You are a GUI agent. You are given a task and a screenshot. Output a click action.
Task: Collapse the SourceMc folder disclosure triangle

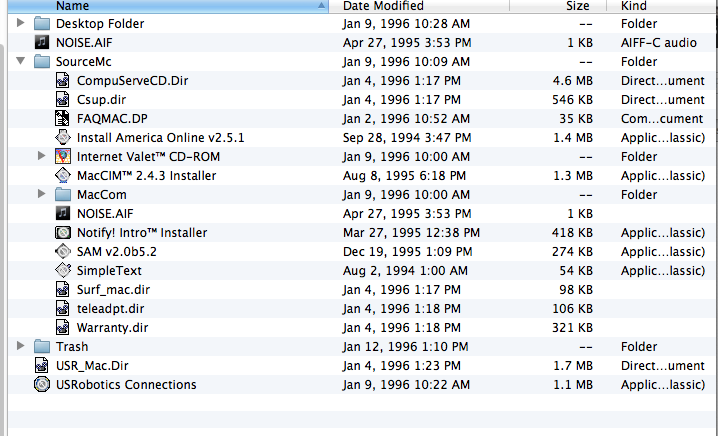[20, 61]
